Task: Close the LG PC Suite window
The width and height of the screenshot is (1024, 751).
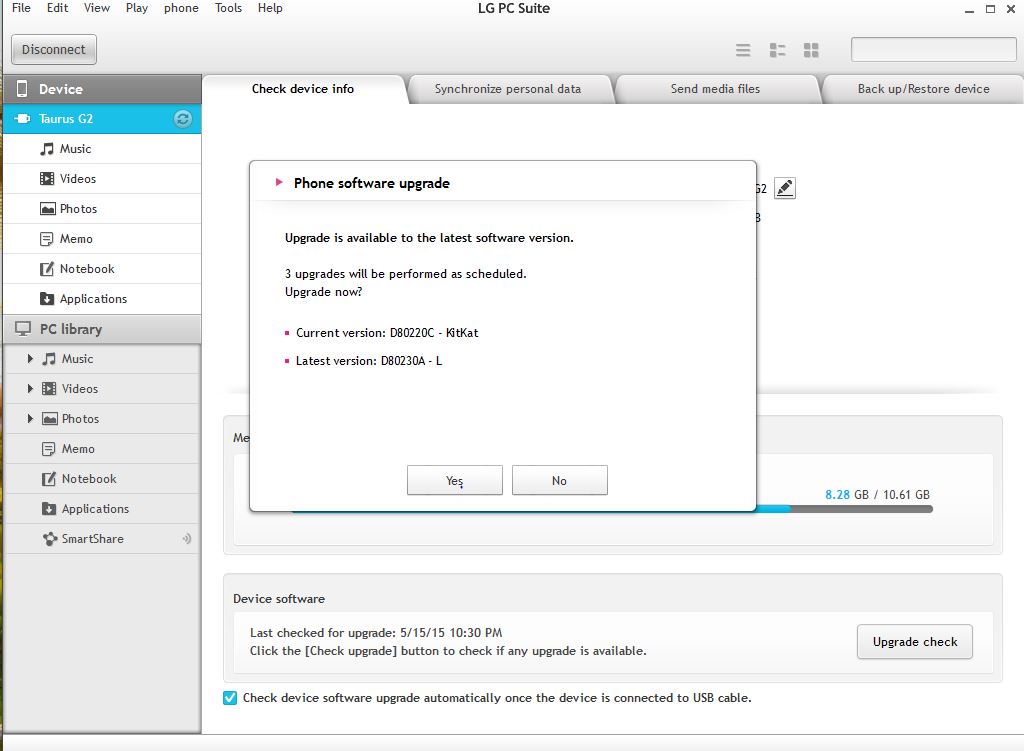Action: tap(1011, 9)
